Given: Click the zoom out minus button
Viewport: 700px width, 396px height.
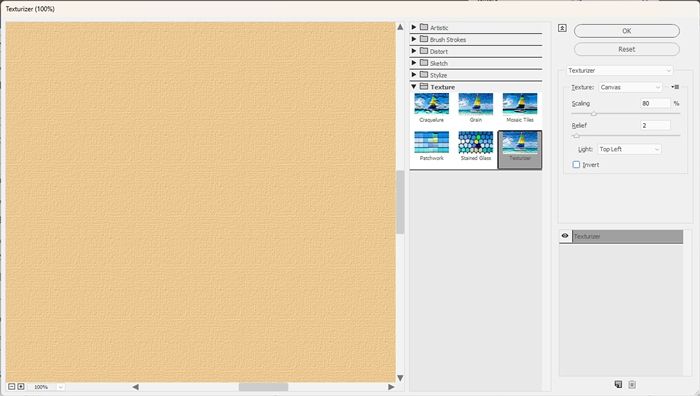Looking at the screenshot, I should pos(12,386).
